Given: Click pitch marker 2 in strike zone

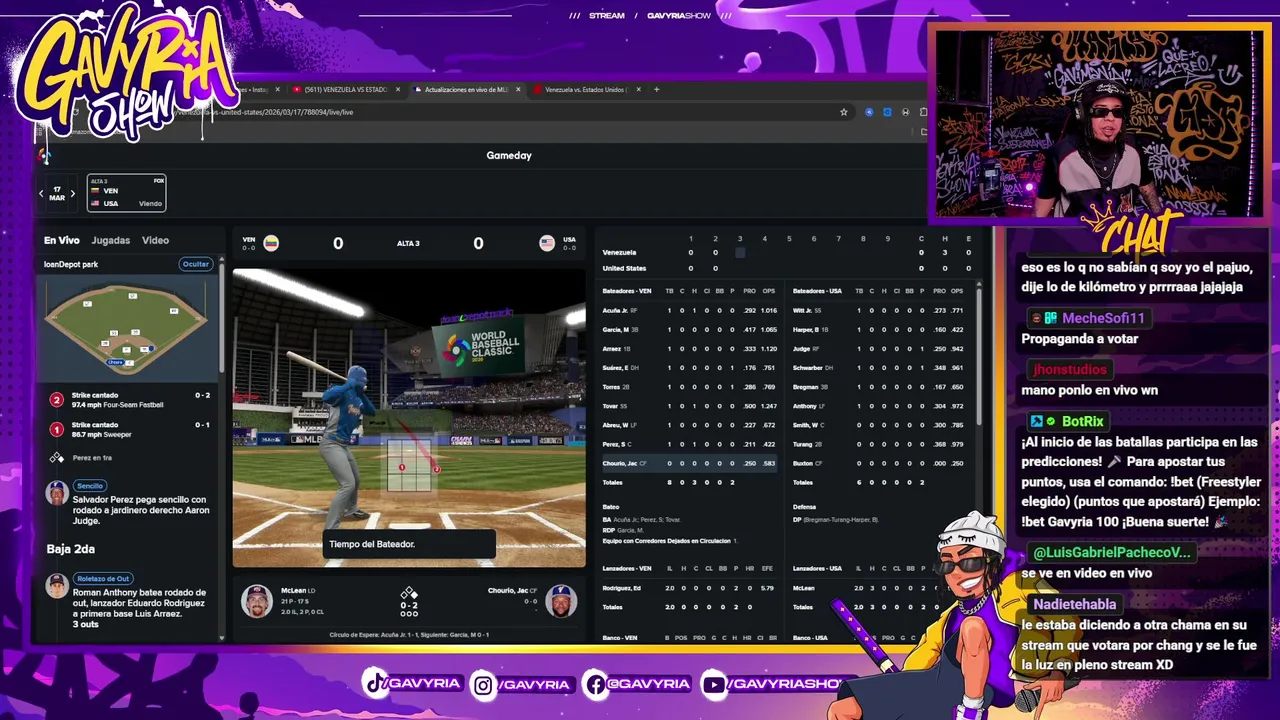Looking at the screenshot, I should (436, 468).
